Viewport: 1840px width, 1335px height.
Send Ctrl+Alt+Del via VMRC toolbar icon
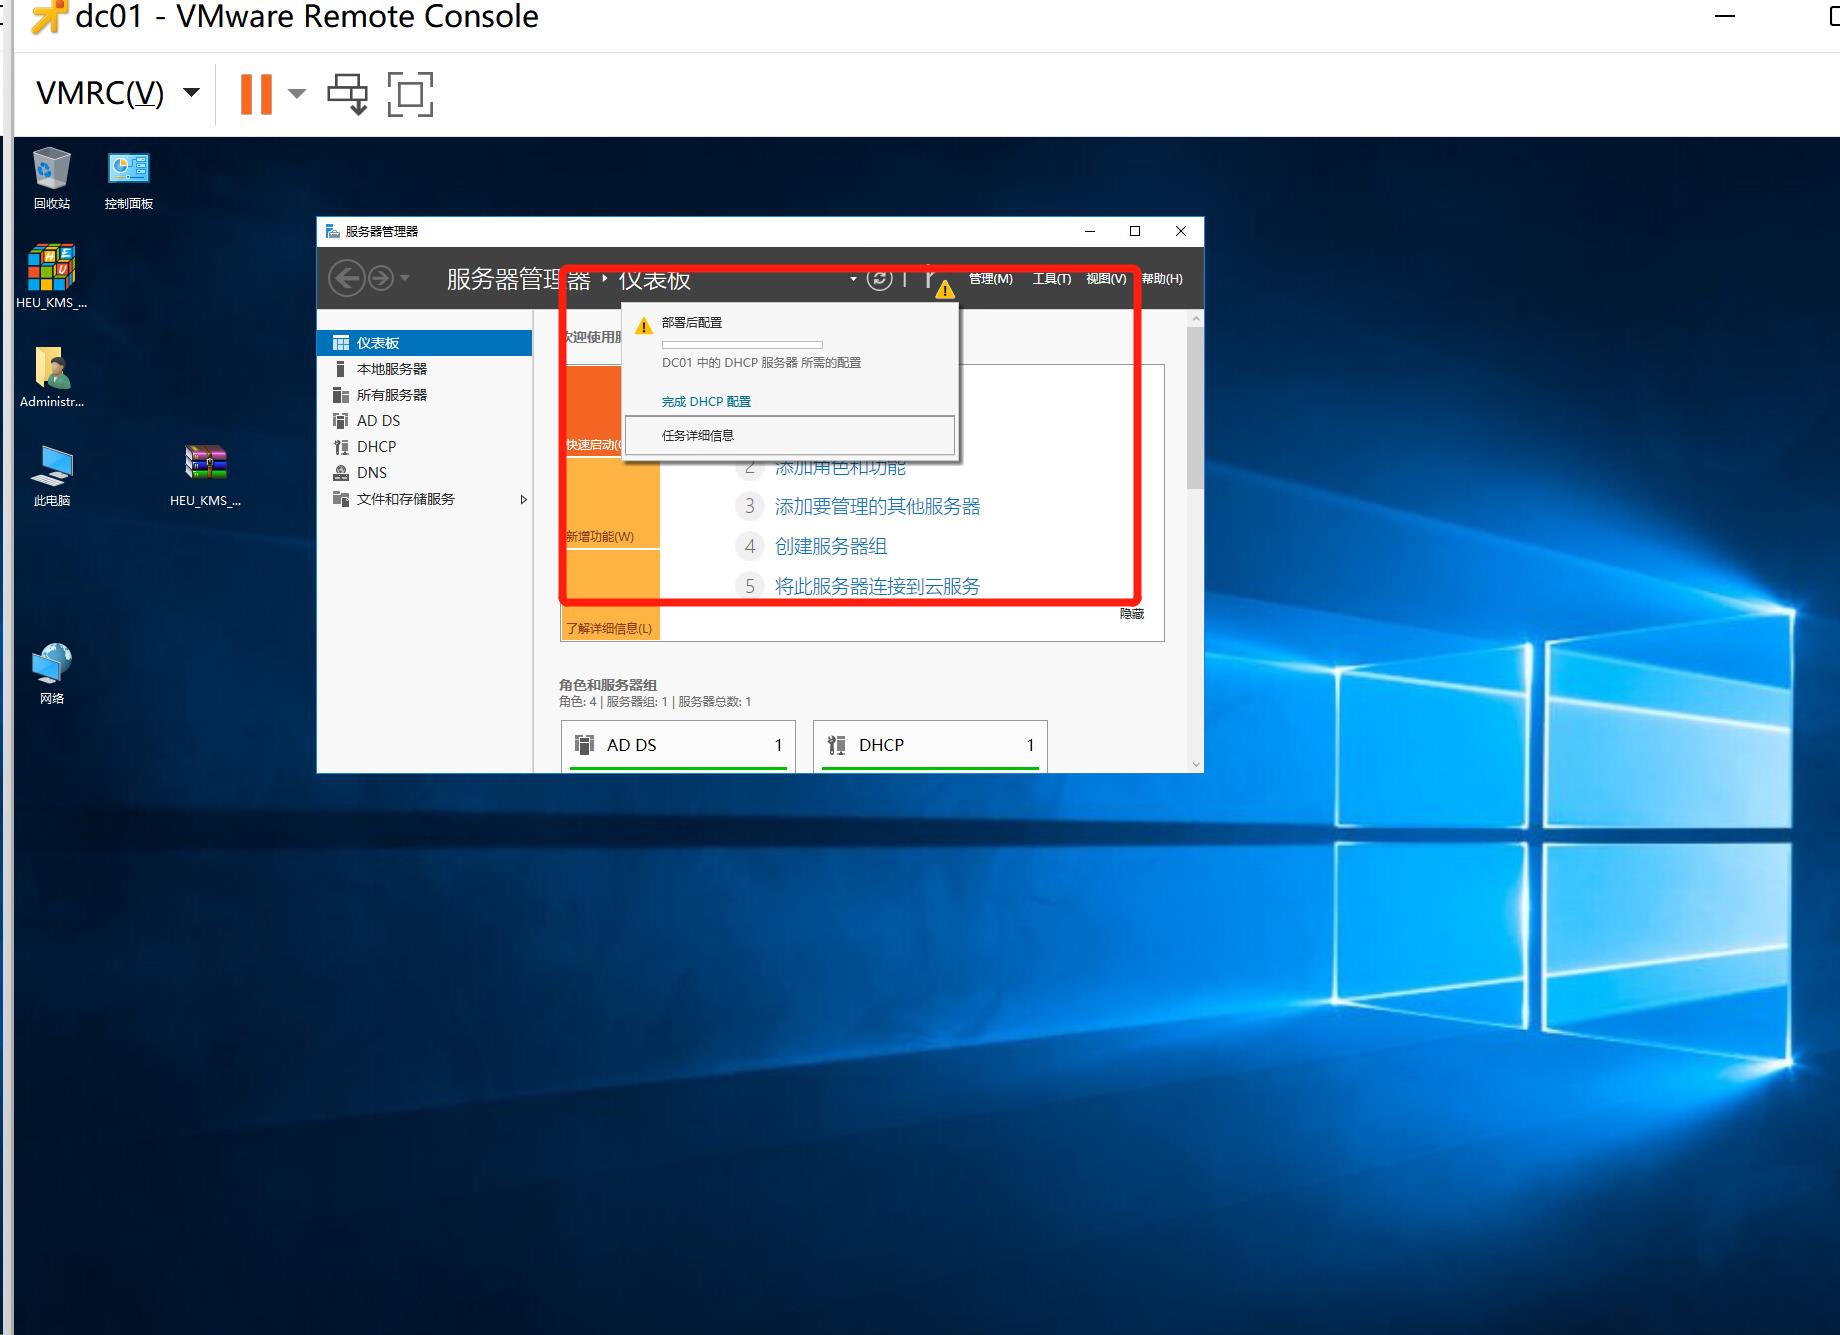coord(347,94)
